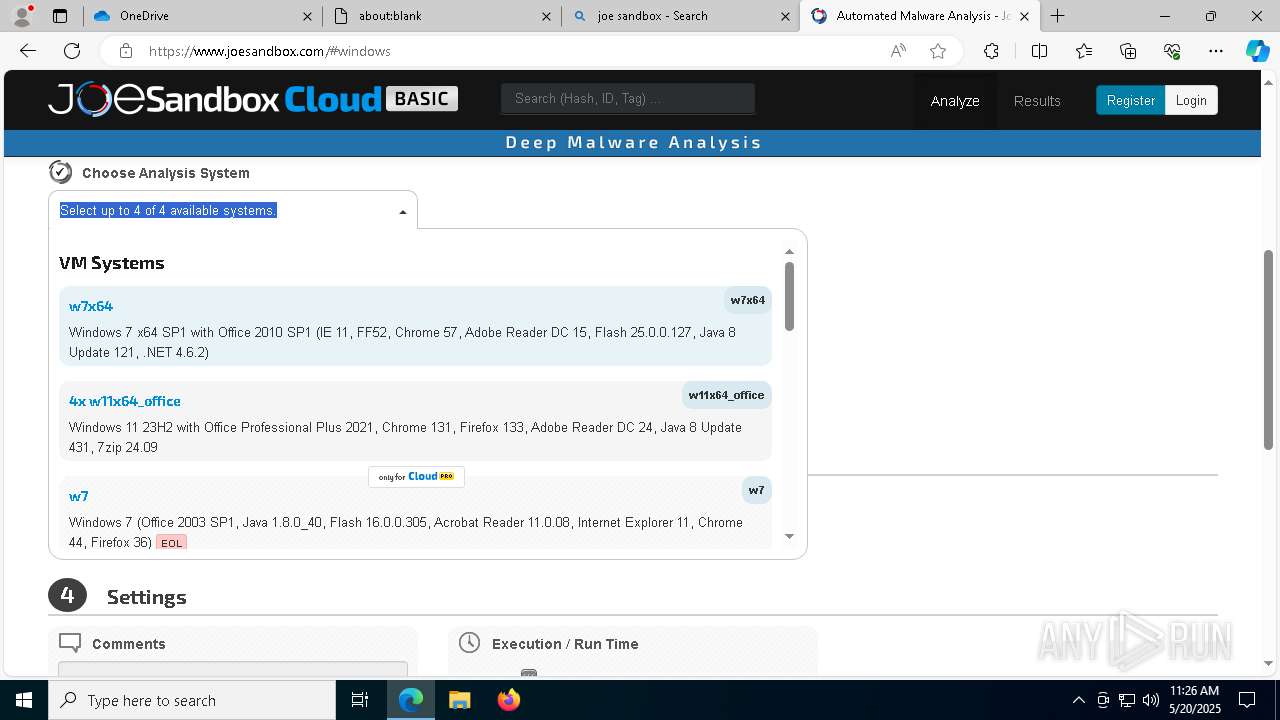The image size is (1280, 720).
Task: Click the w7 tag badge
Action: click(756, 490)
